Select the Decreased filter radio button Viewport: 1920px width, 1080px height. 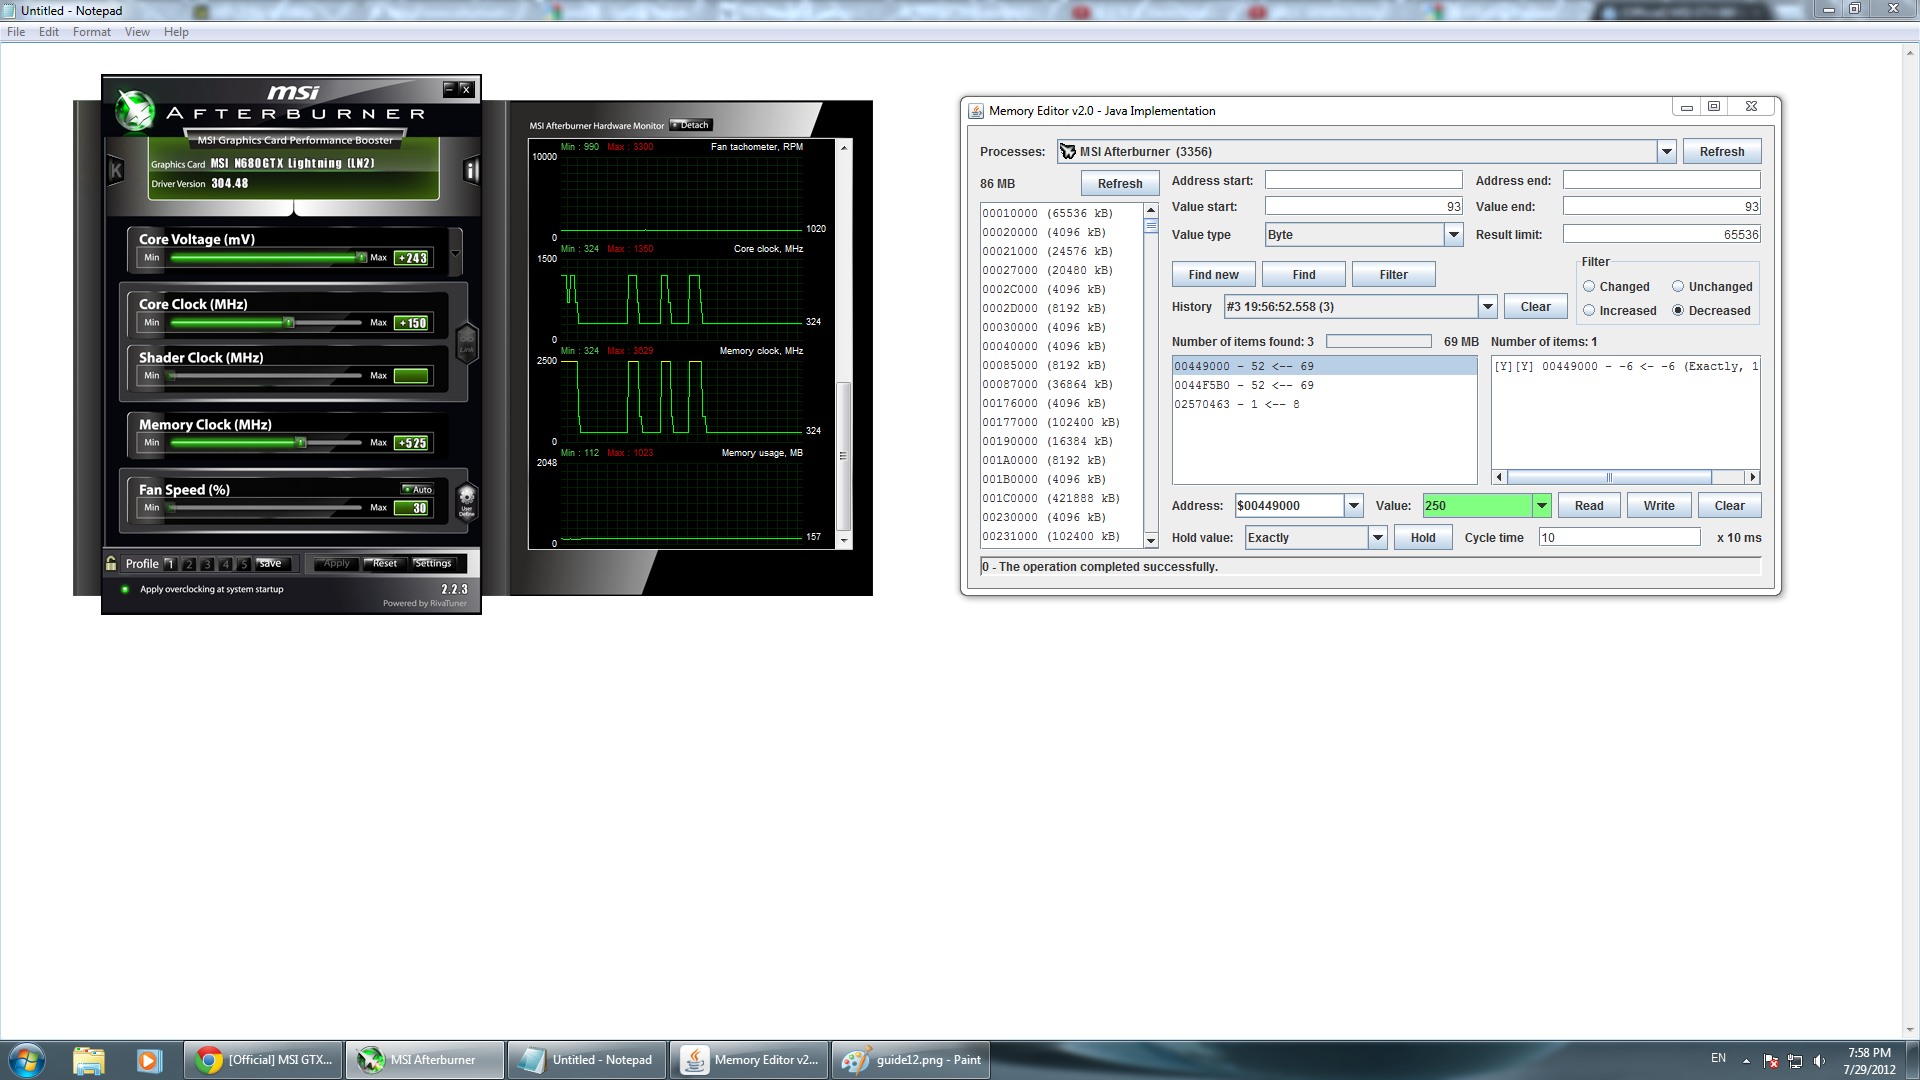click(x=1678, y=310)
